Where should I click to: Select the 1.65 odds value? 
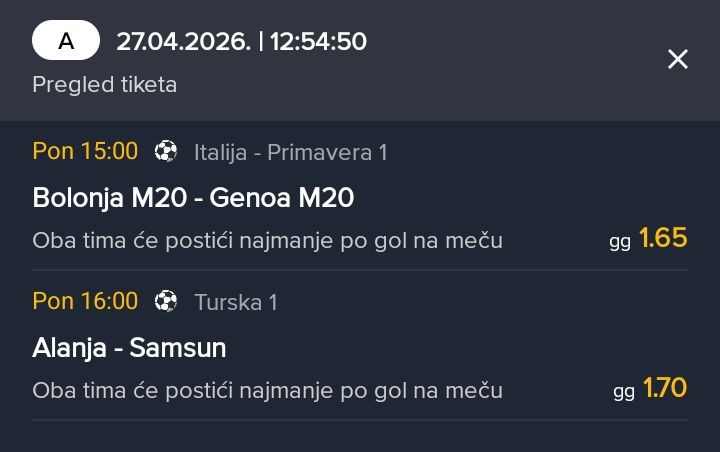(x=663, y=238)
